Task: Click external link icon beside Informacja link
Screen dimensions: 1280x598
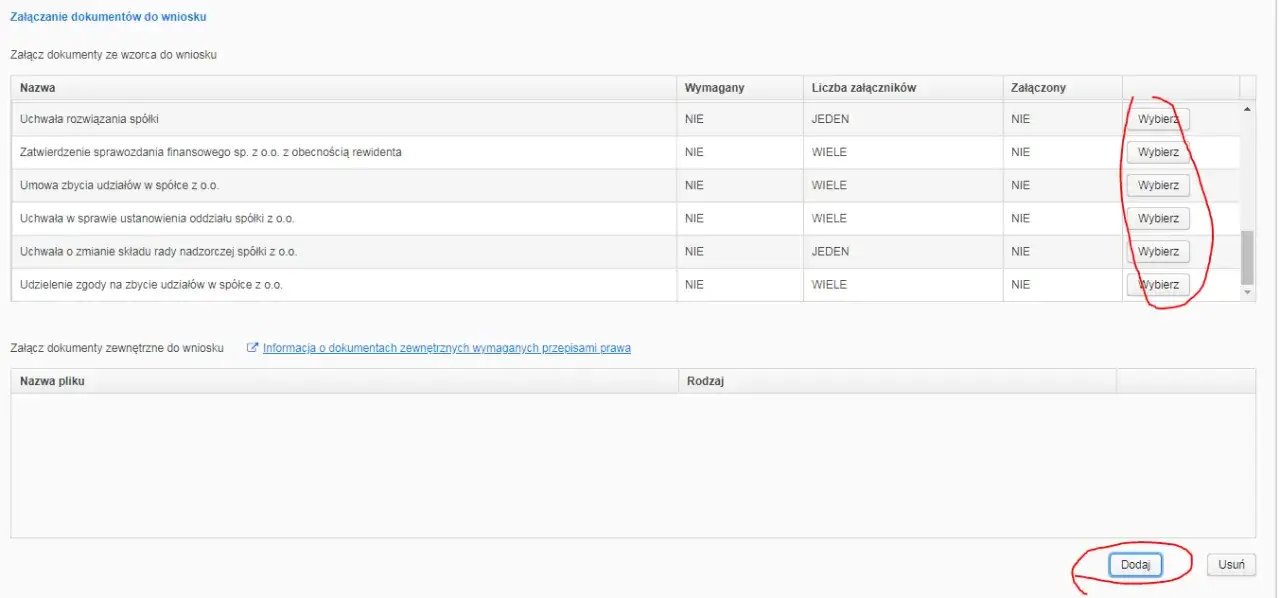Action: click(x=253, y=348)
